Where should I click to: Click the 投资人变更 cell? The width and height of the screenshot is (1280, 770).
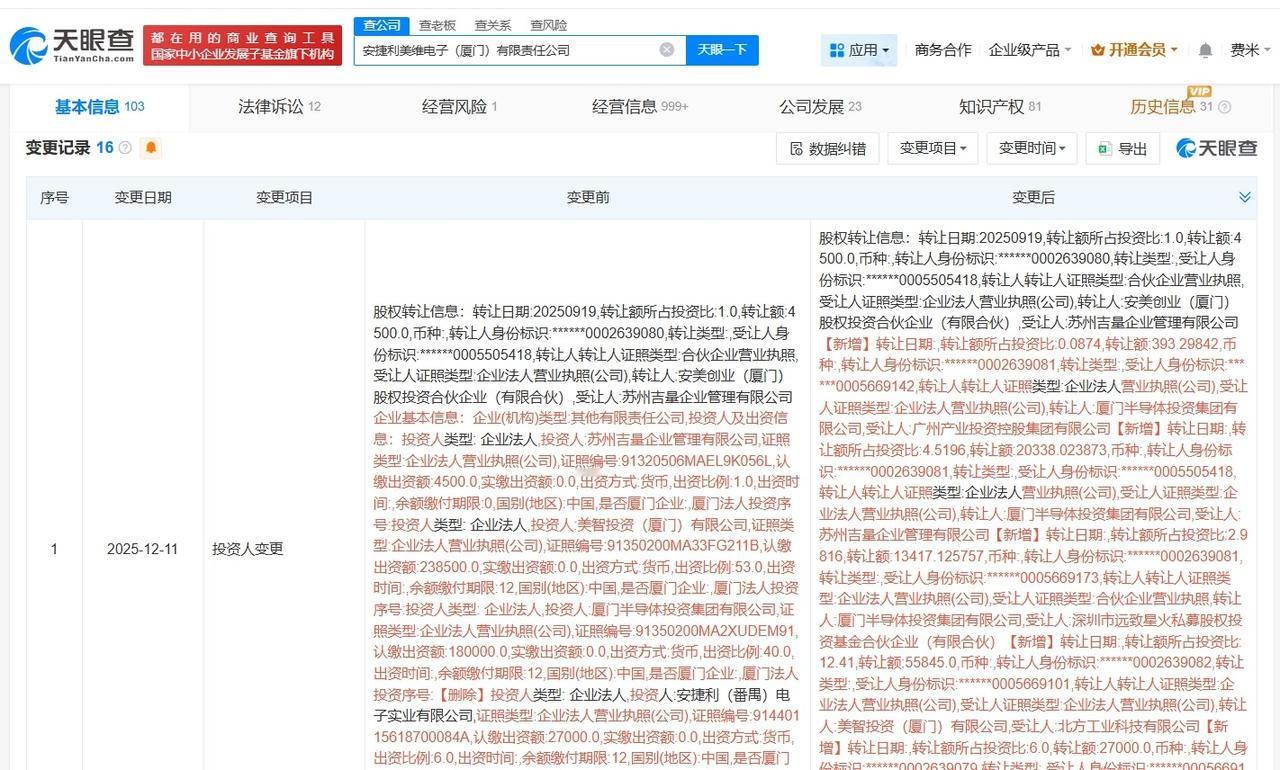pyautogui.click(x=248, y=549)
